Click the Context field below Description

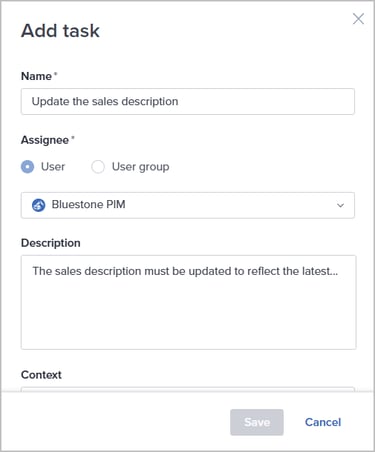pos(188,389)
